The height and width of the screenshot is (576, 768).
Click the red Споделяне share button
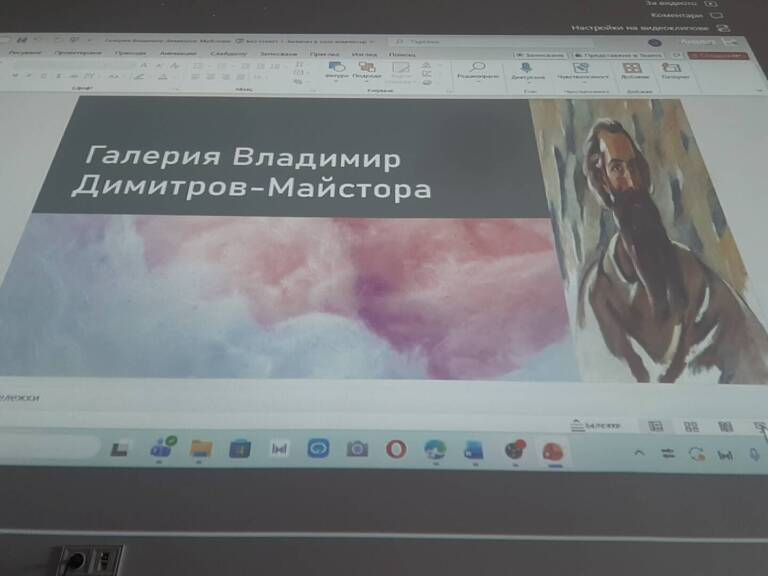[x=718, y=55]
